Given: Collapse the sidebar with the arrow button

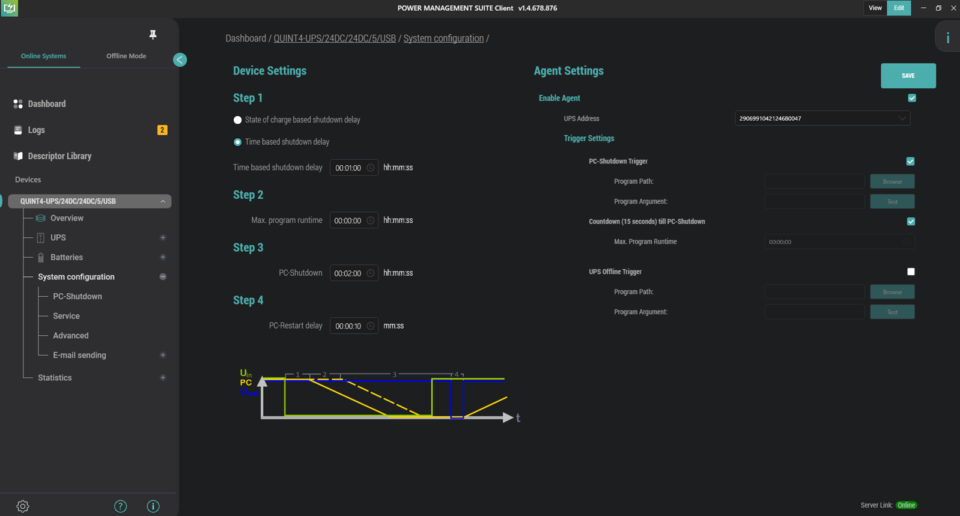Looking at the screenshot, I should (x=180, y=59).
